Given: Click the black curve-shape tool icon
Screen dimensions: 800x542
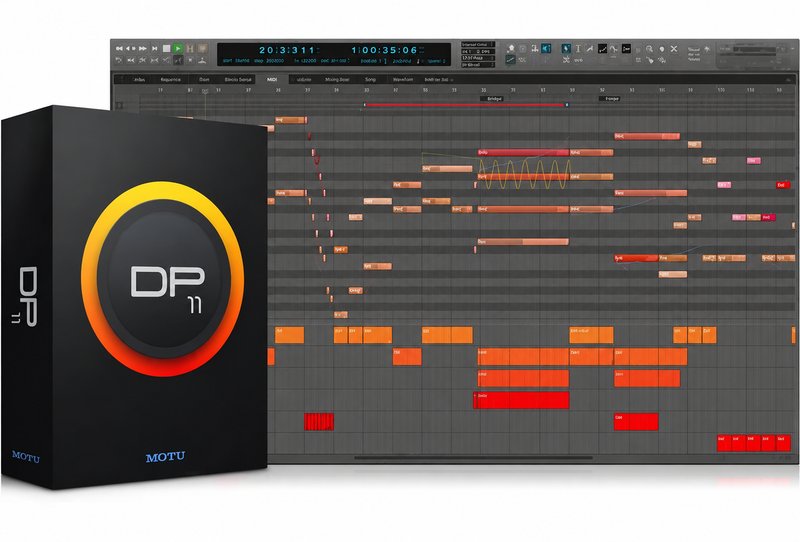Looking at the screenshot, I should 602,48.
